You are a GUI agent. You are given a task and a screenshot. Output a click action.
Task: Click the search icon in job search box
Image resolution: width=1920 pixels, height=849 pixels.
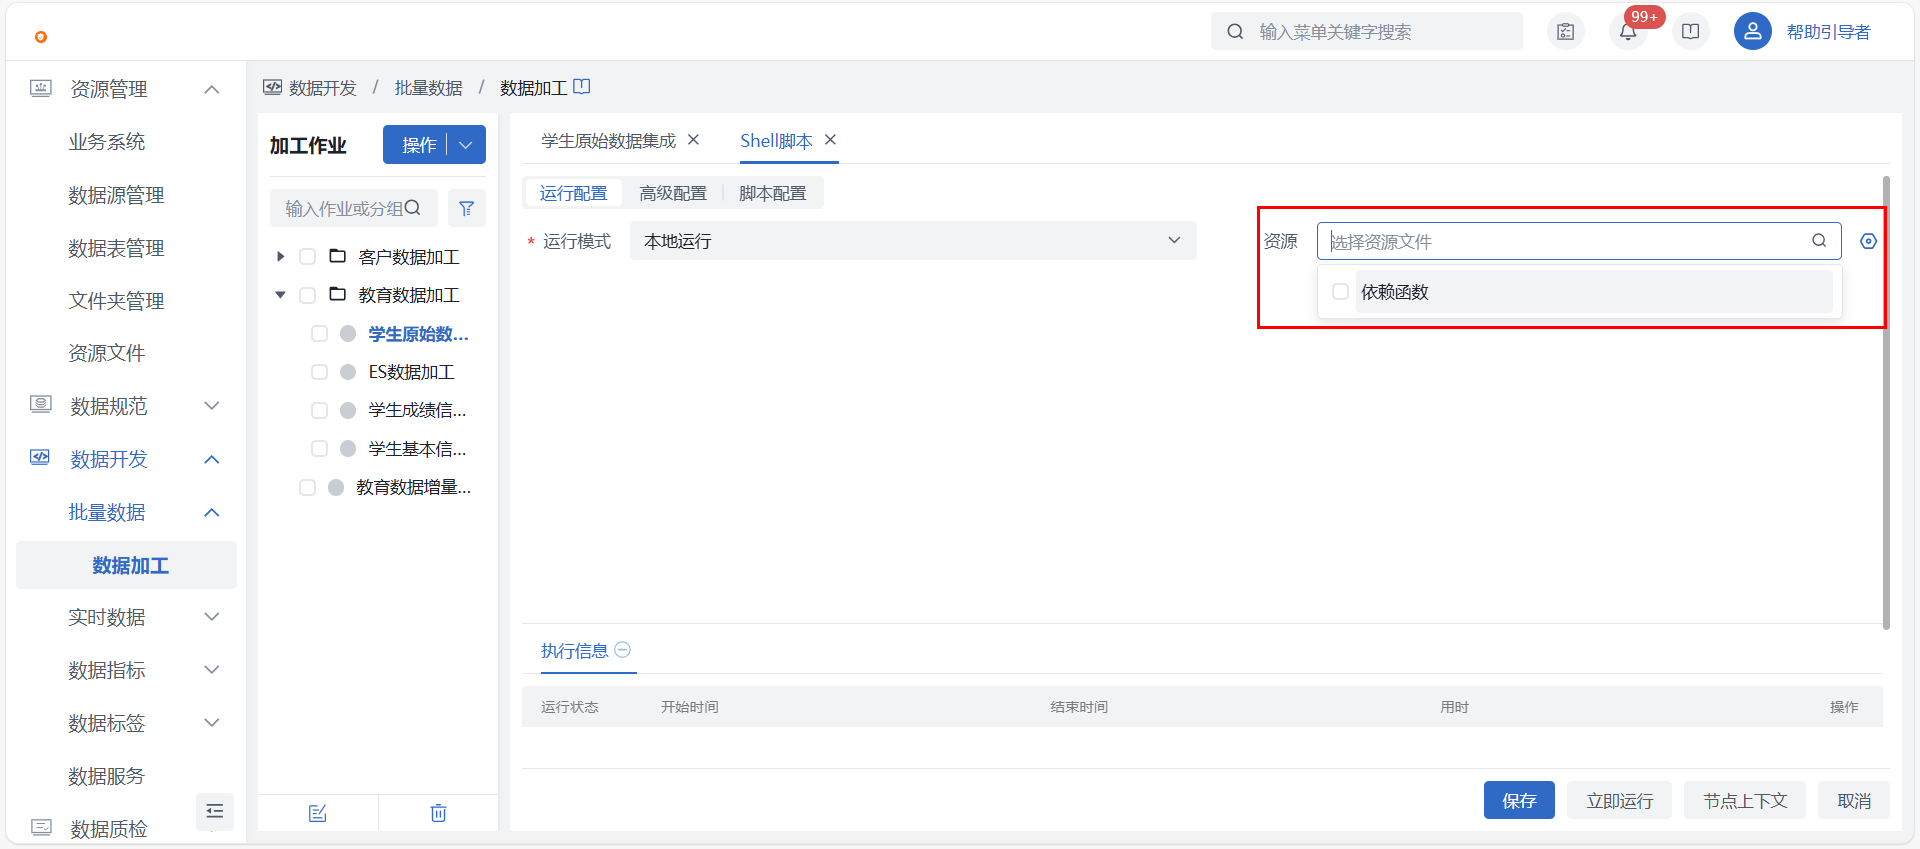coord(413,208)
